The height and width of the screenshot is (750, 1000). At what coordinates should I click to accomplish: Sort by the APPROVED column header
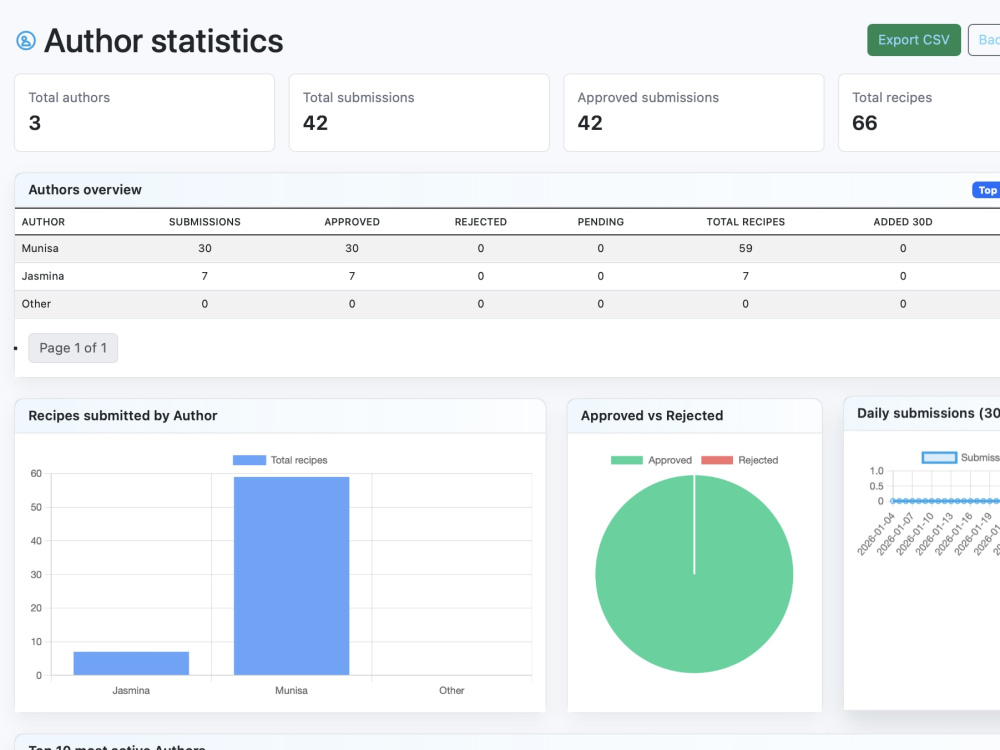(352, 222)
